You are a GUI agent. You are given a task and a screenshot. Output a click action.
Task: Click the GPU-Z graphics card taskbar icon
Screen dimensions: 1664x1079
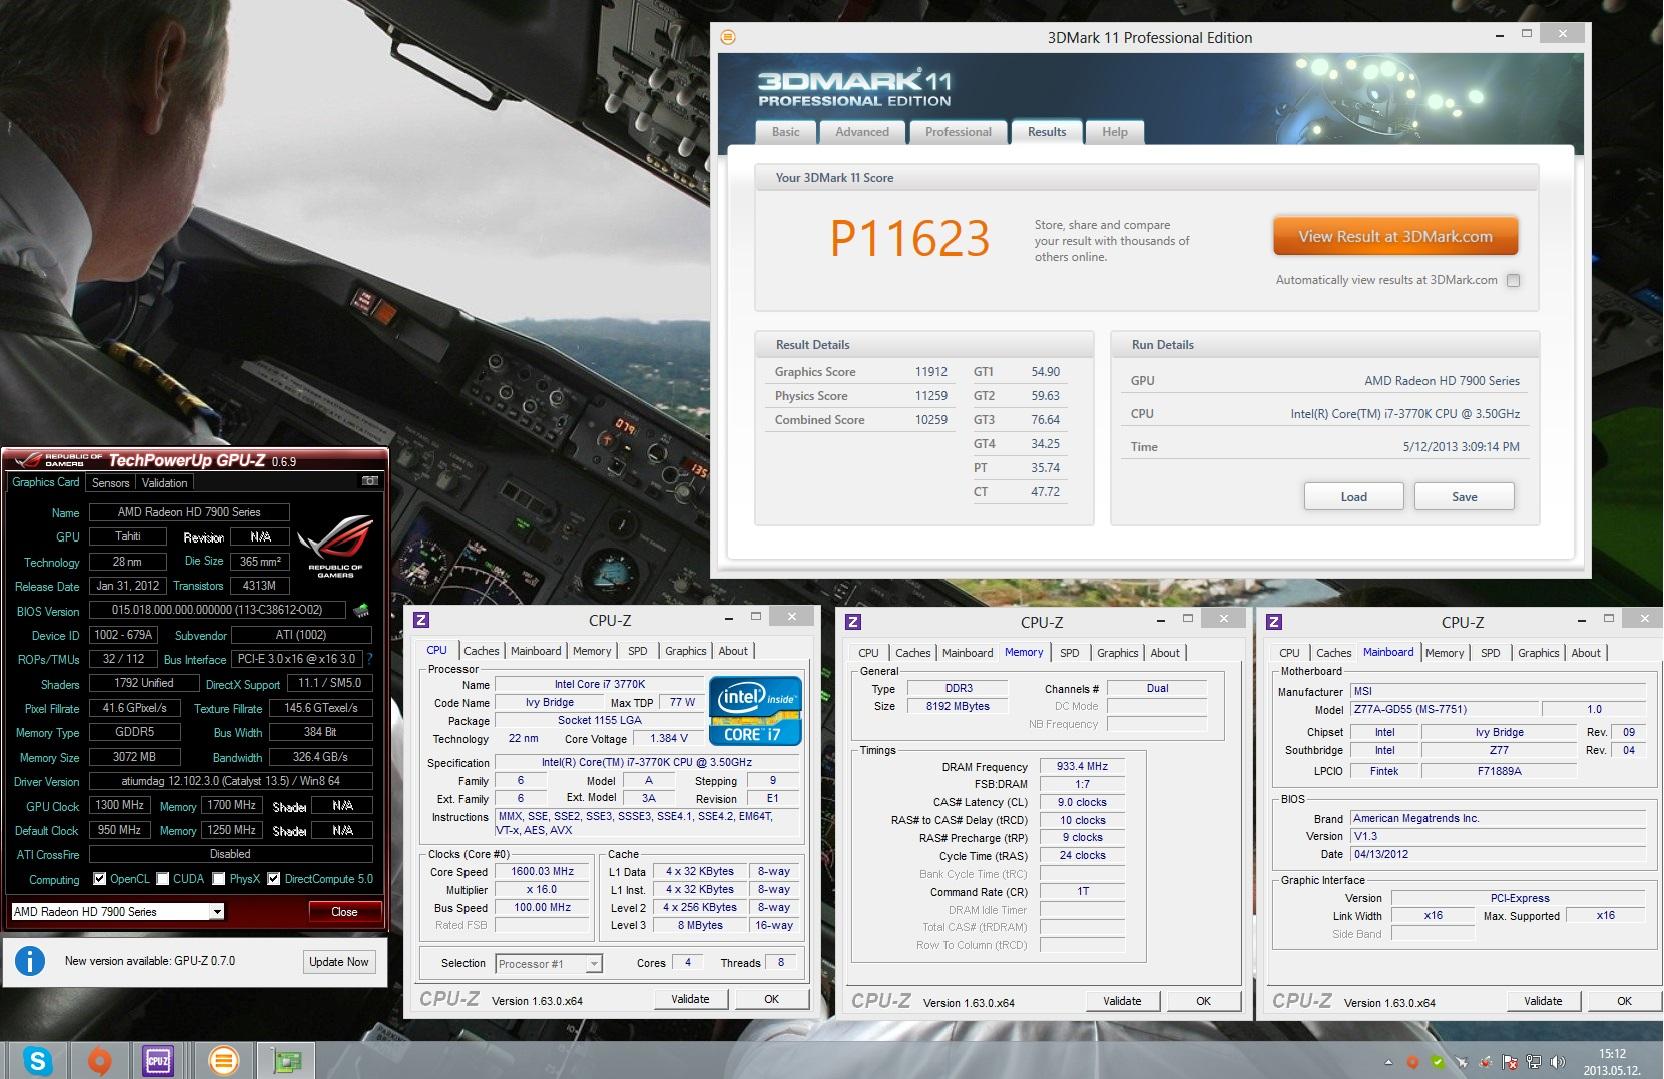(286, 1060)
